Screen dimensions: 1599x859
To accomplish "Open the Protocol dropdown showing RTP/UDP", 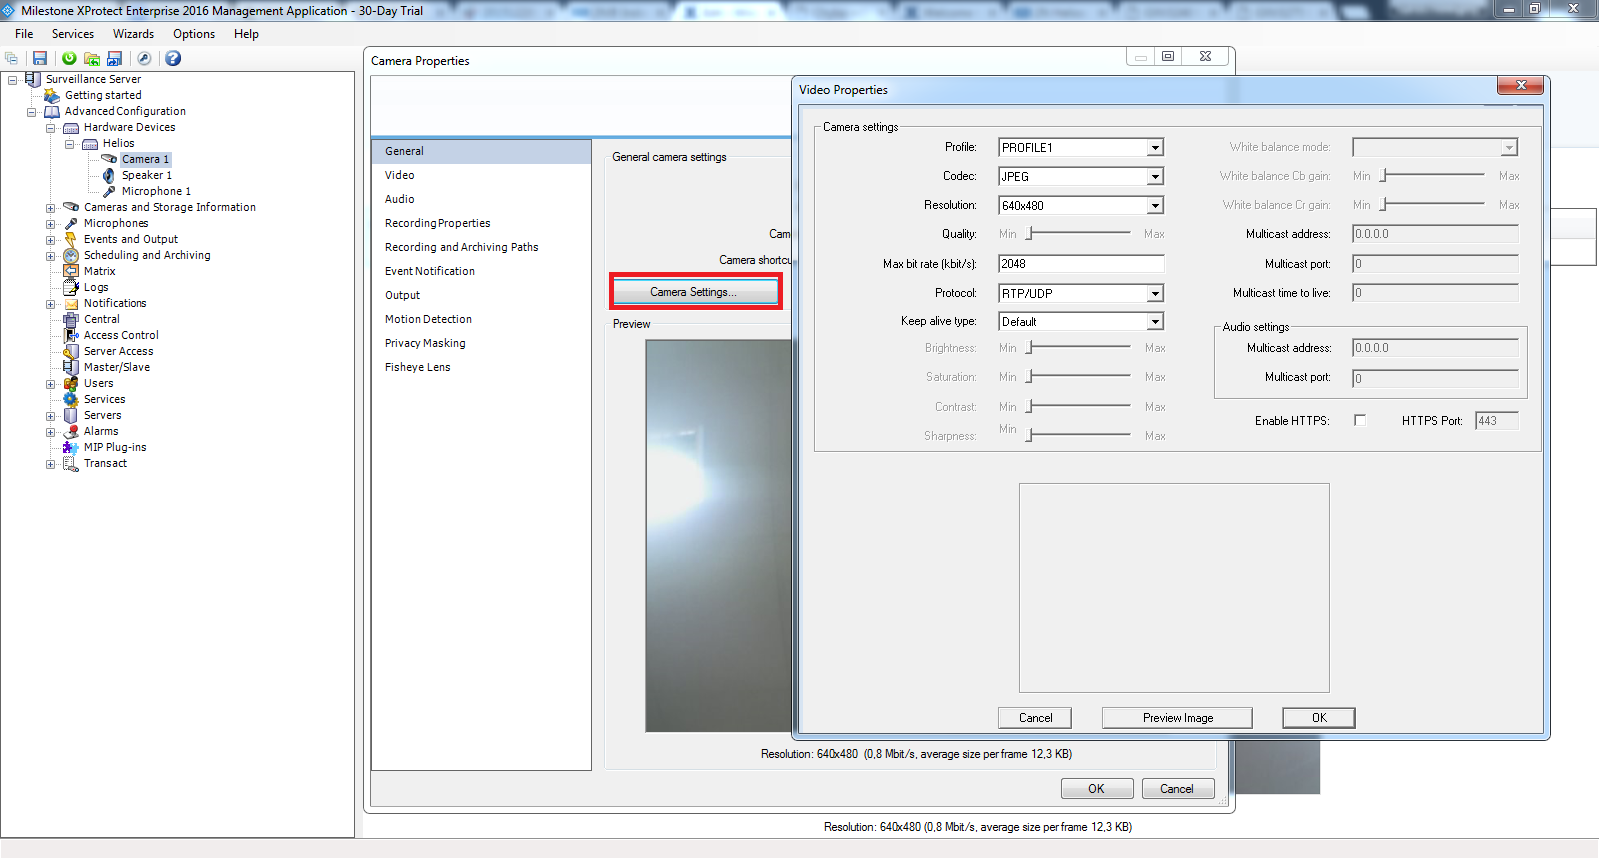I will tap(1155, 294).
